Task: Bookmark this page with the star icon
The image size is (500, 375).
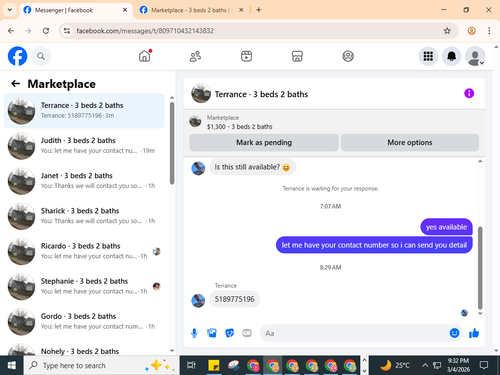Action: pos(447,31)
